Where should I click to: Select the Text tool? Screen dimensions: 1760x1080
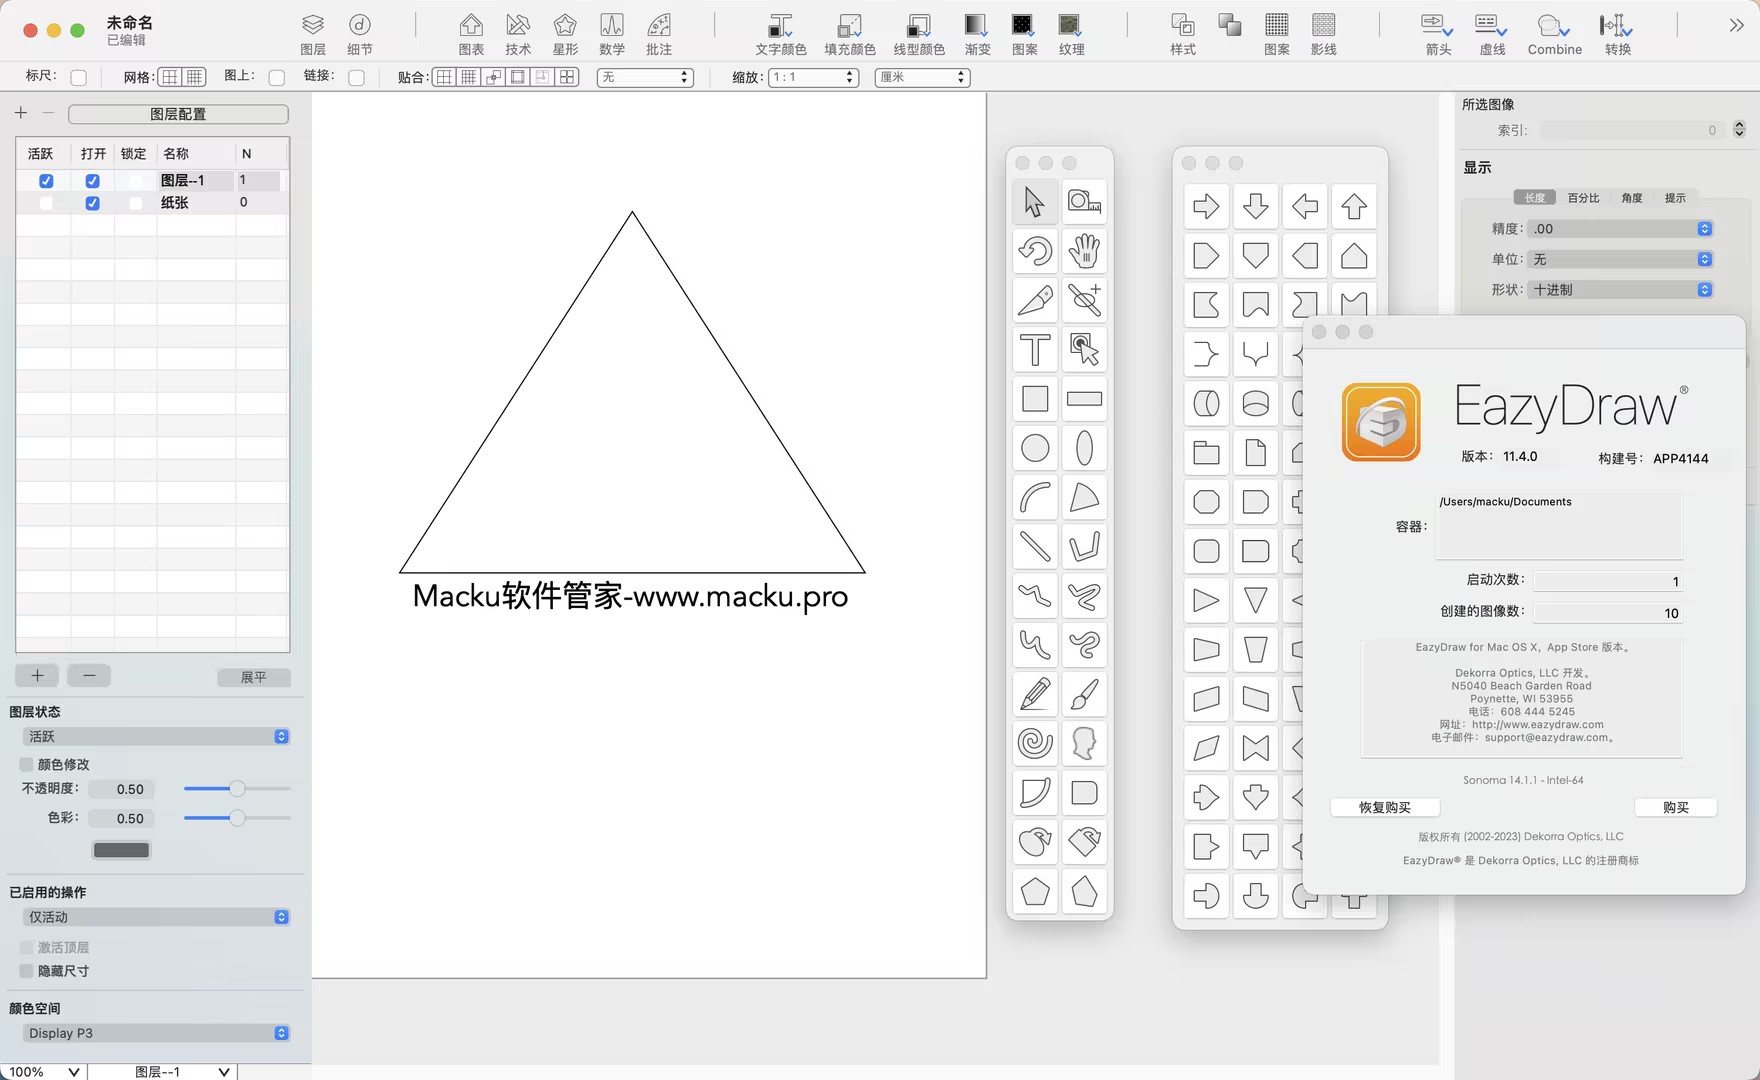point(1034,350)
